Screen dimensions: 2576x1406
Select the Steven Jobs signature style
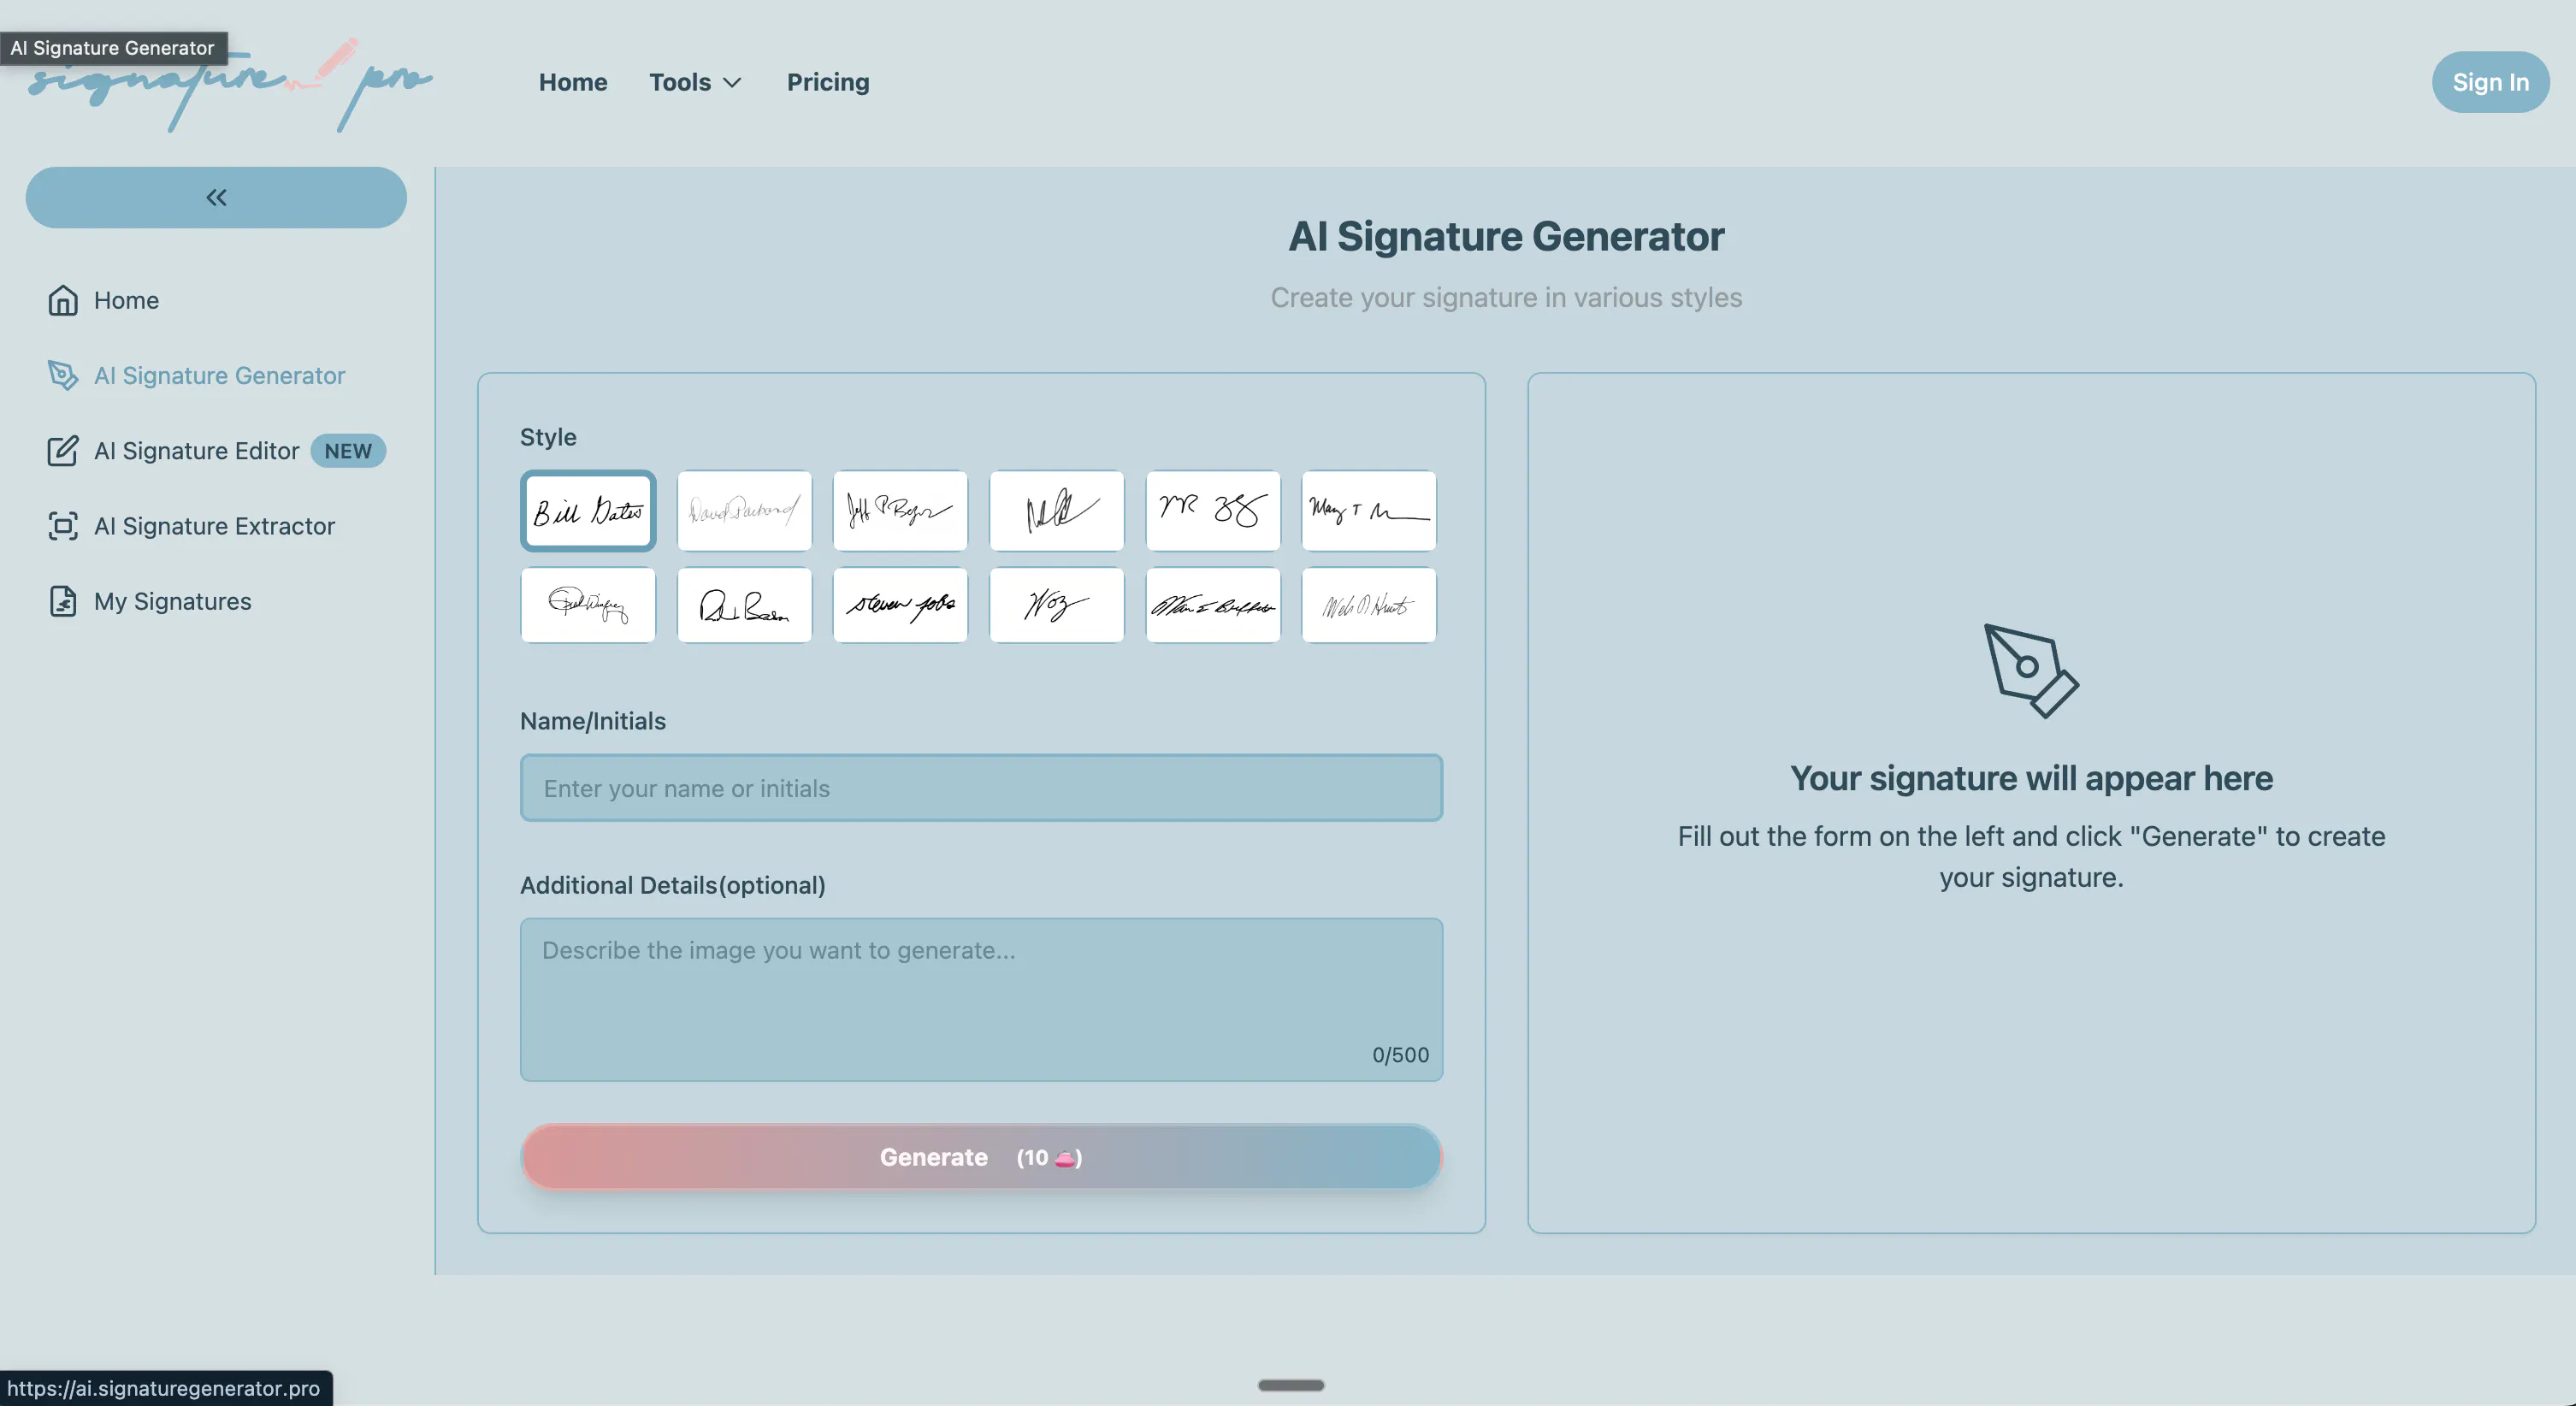900,605
